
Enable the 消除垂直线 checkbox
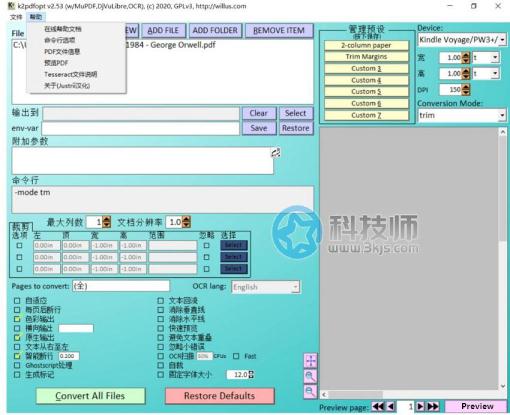(160, 310)
